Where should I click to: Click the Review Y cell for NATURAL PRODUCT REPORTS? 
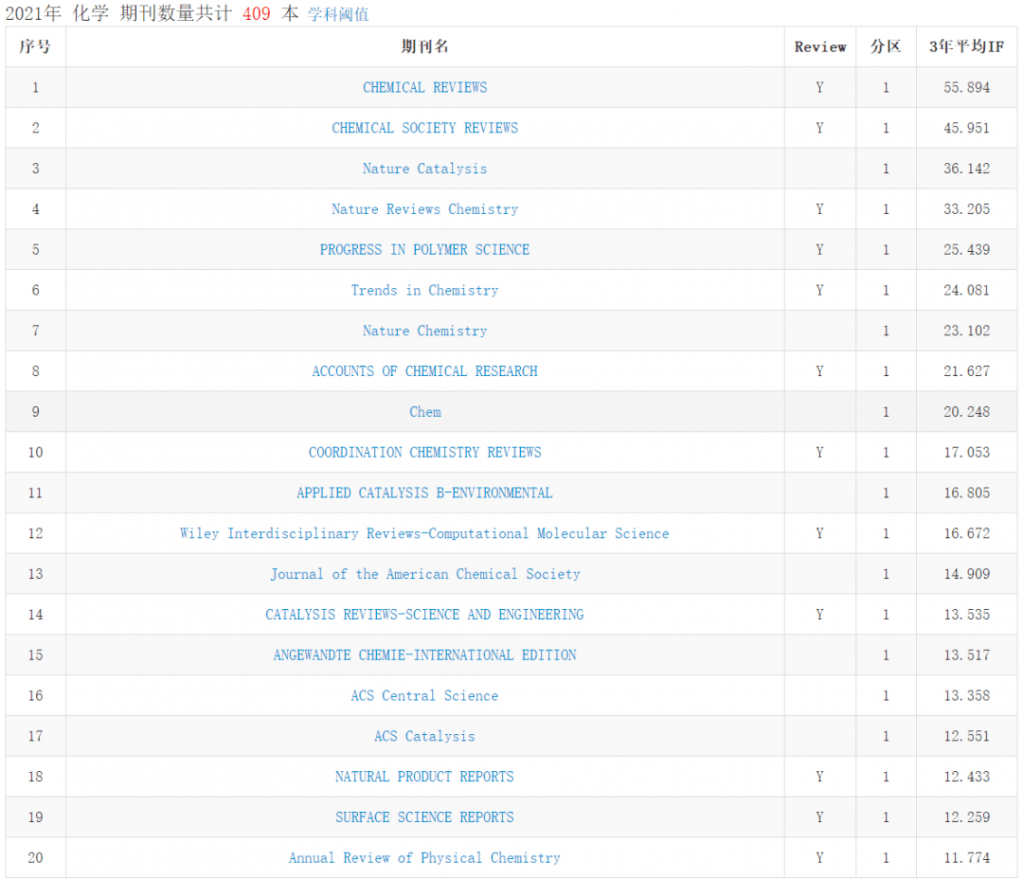(x=820, y=777)
